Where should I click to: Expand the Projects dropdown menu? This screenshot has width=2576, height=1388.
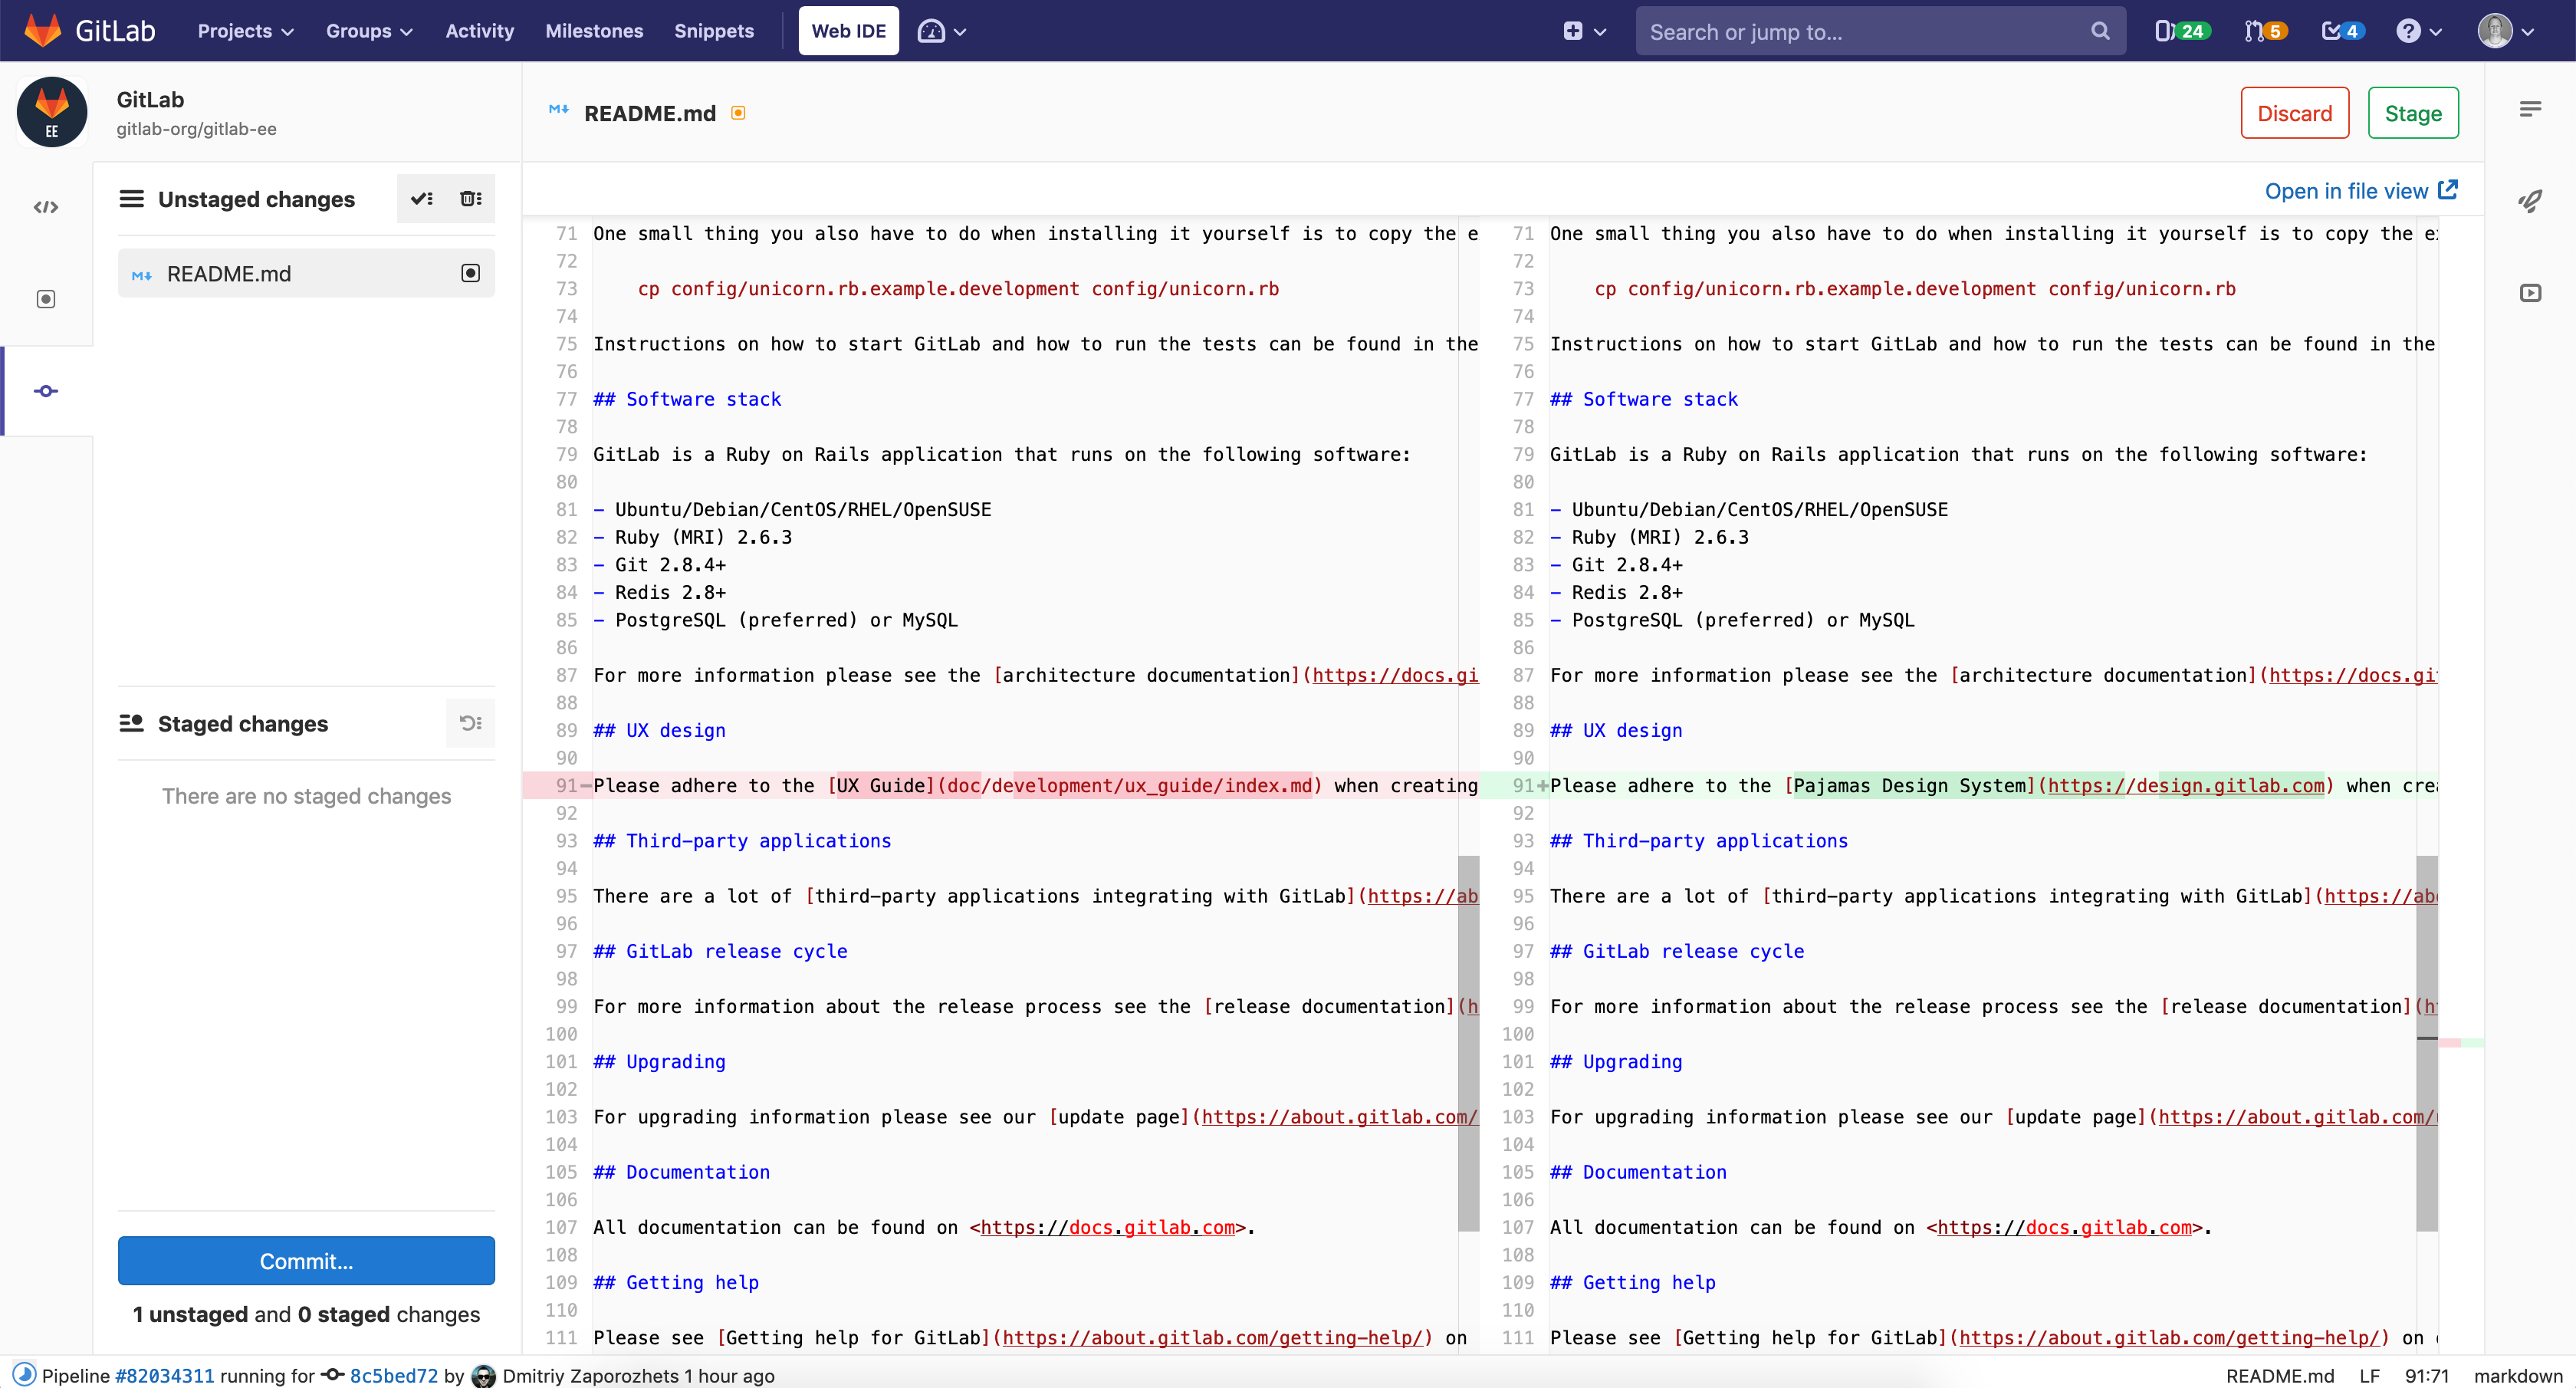pos(245,31)
